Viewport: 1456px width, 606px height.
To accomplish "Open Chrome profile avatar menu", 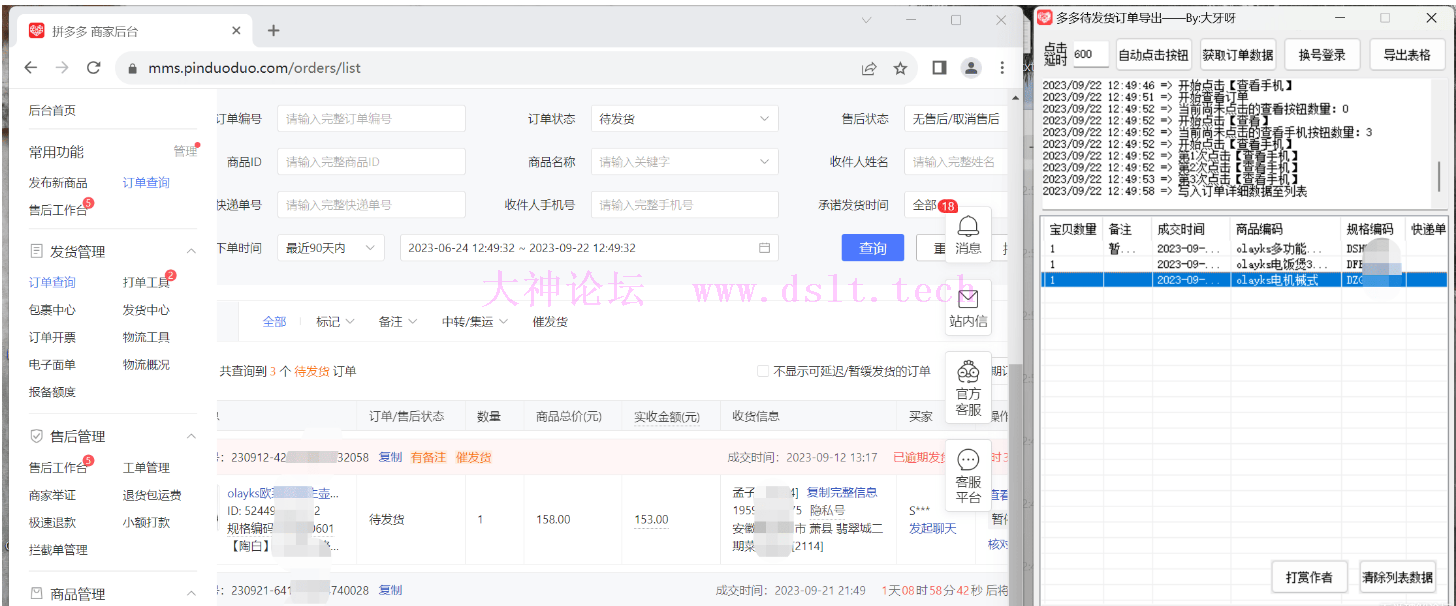I will tap(970, 67).
